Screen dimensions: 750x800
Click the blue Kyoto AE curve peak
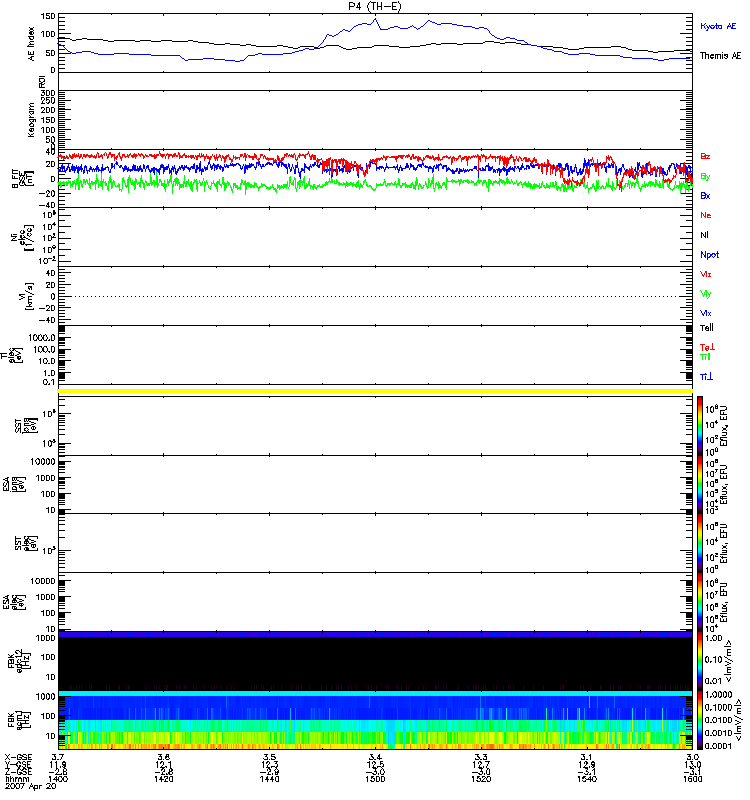pyautogui.click(x=376, y=19)
